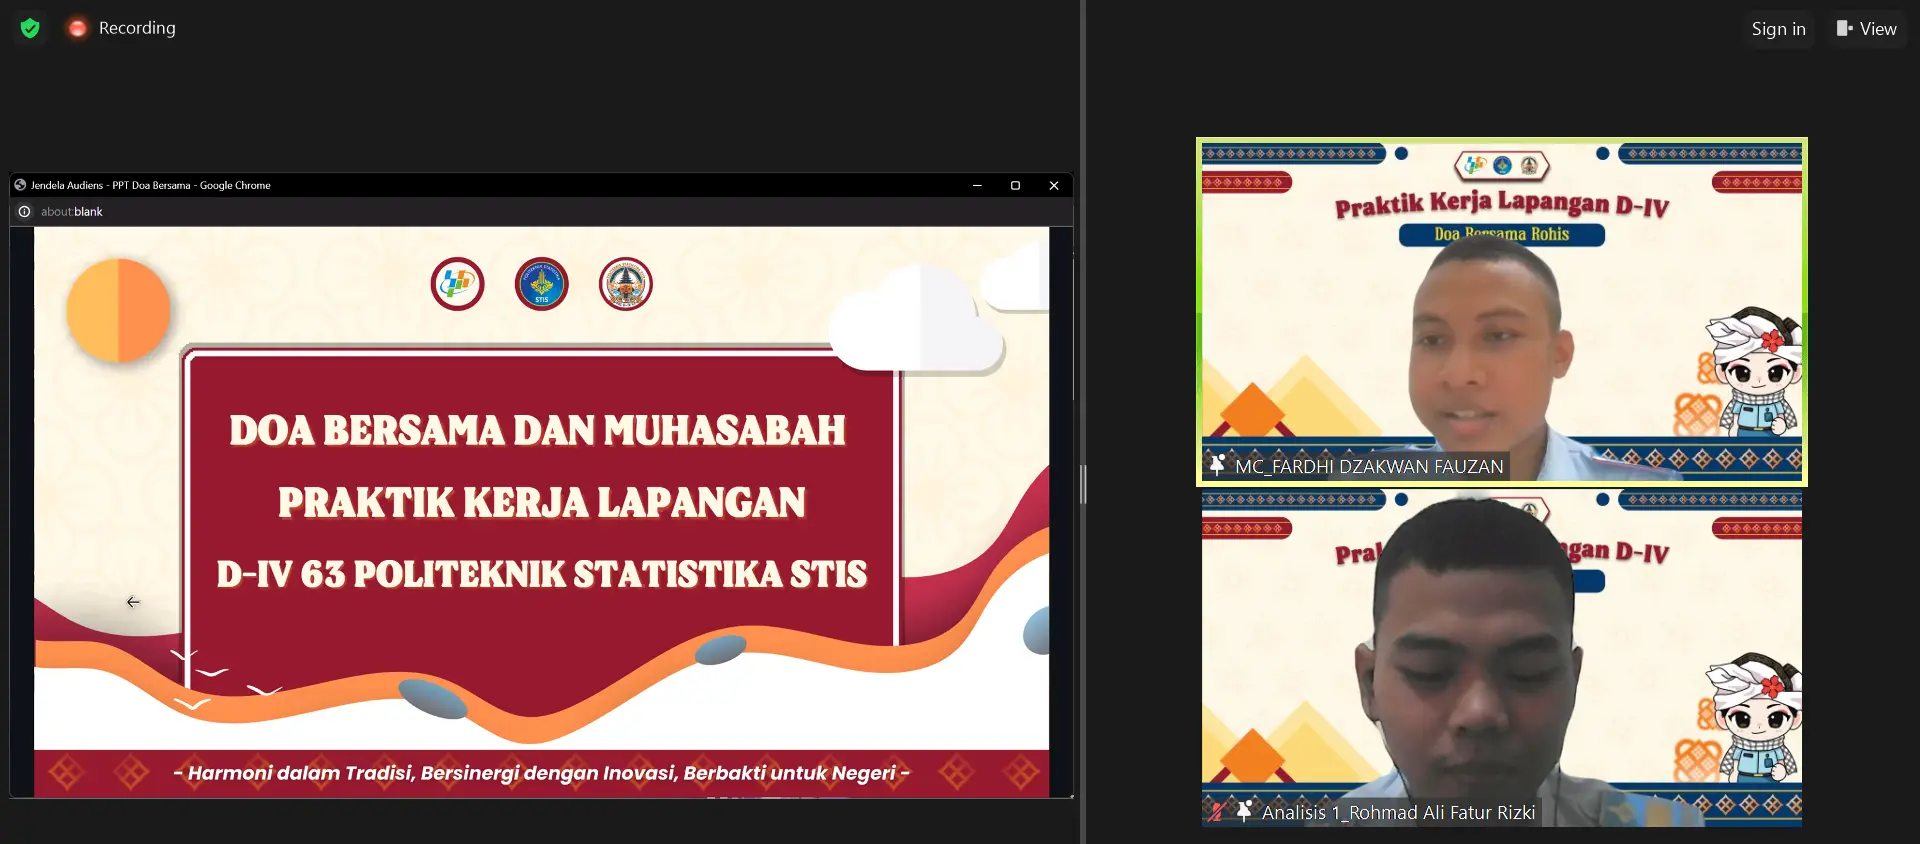Click the Chrome icon in the title bar
The width and height of the screenshot is (1920, 844).
tap(20, 185)
